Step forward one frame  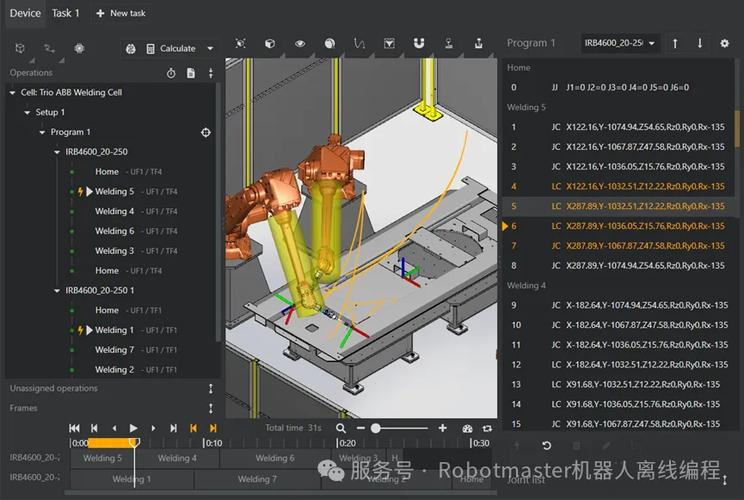click(153, 428)
